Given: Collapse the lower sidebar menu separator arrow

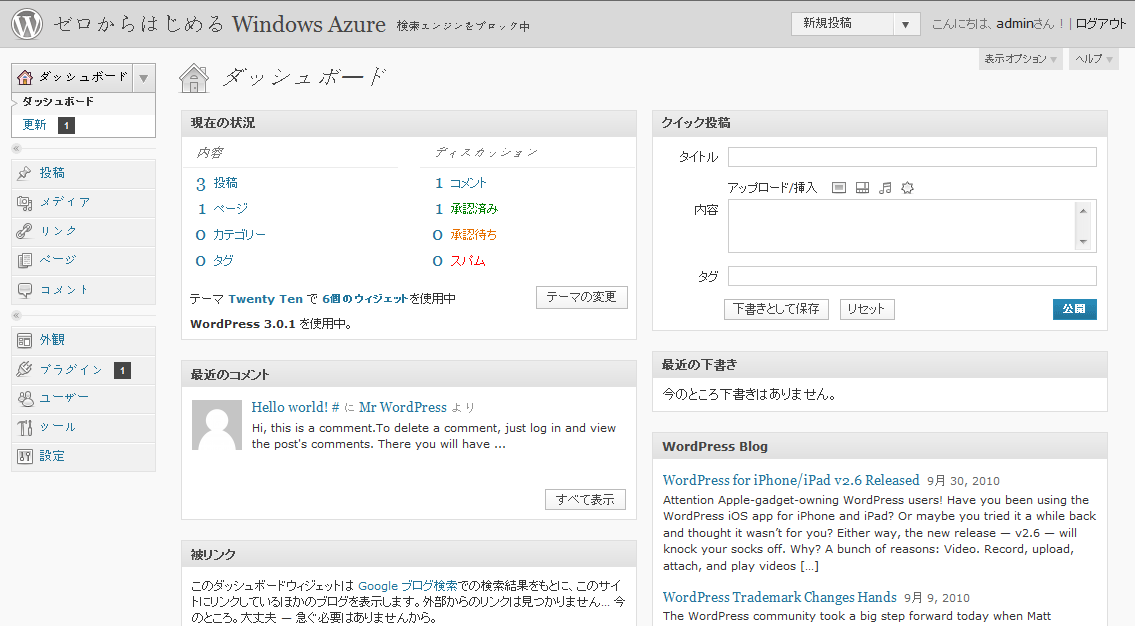Looking at the screenshot, I should click(17, 316).
